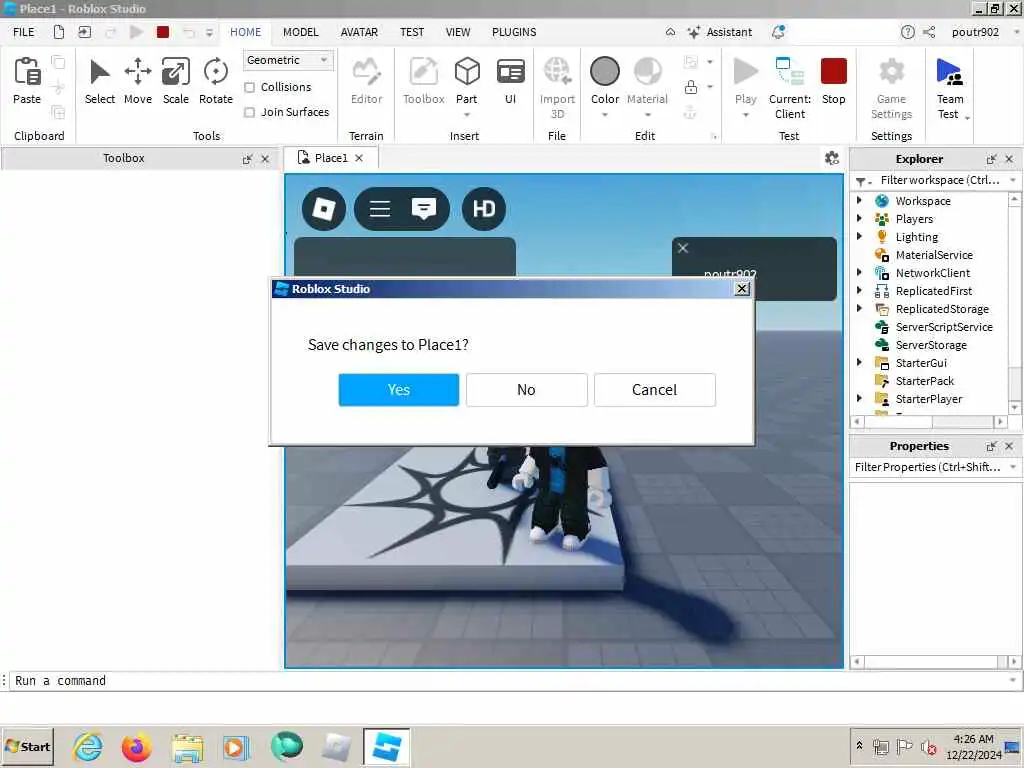Screen dimensions: 1024x768
Task: Open Game Settings
Action: pos(891,88)
